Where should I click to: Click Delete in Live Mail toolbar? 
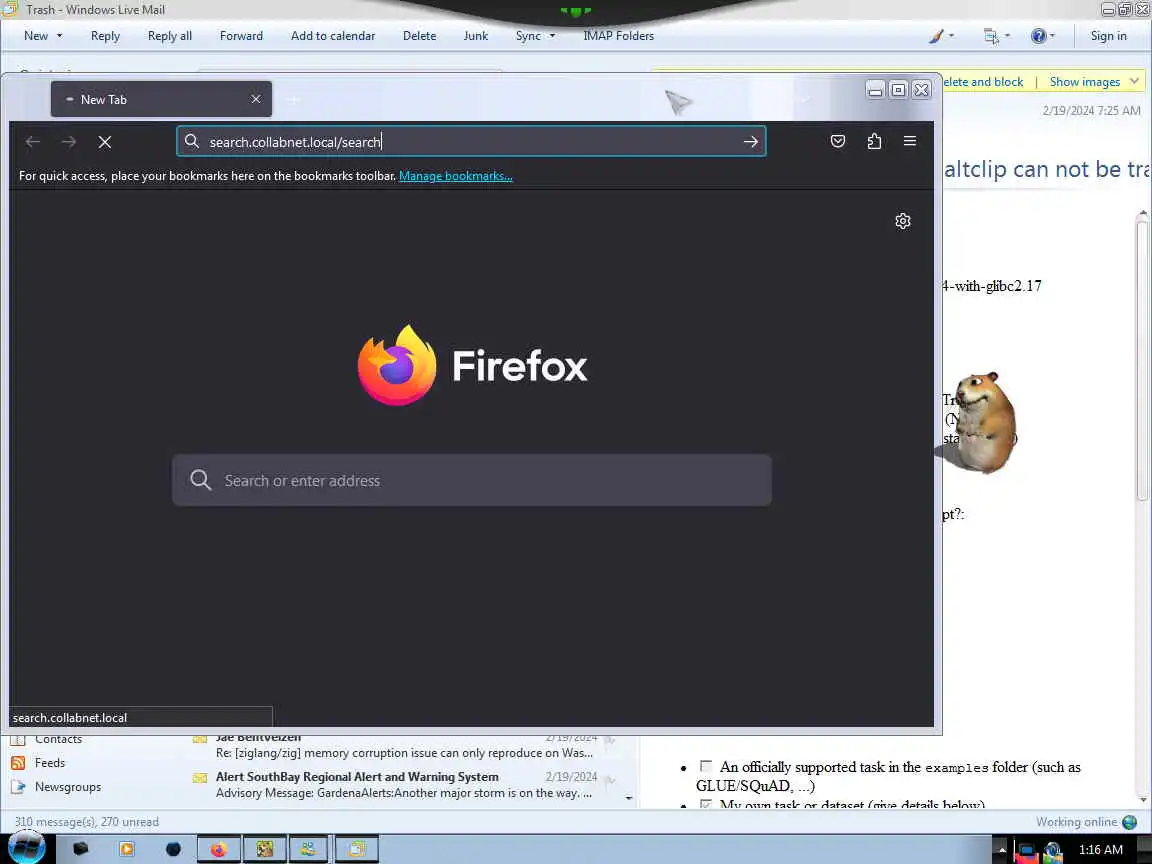pyautogui.click(x=420, y=35)
